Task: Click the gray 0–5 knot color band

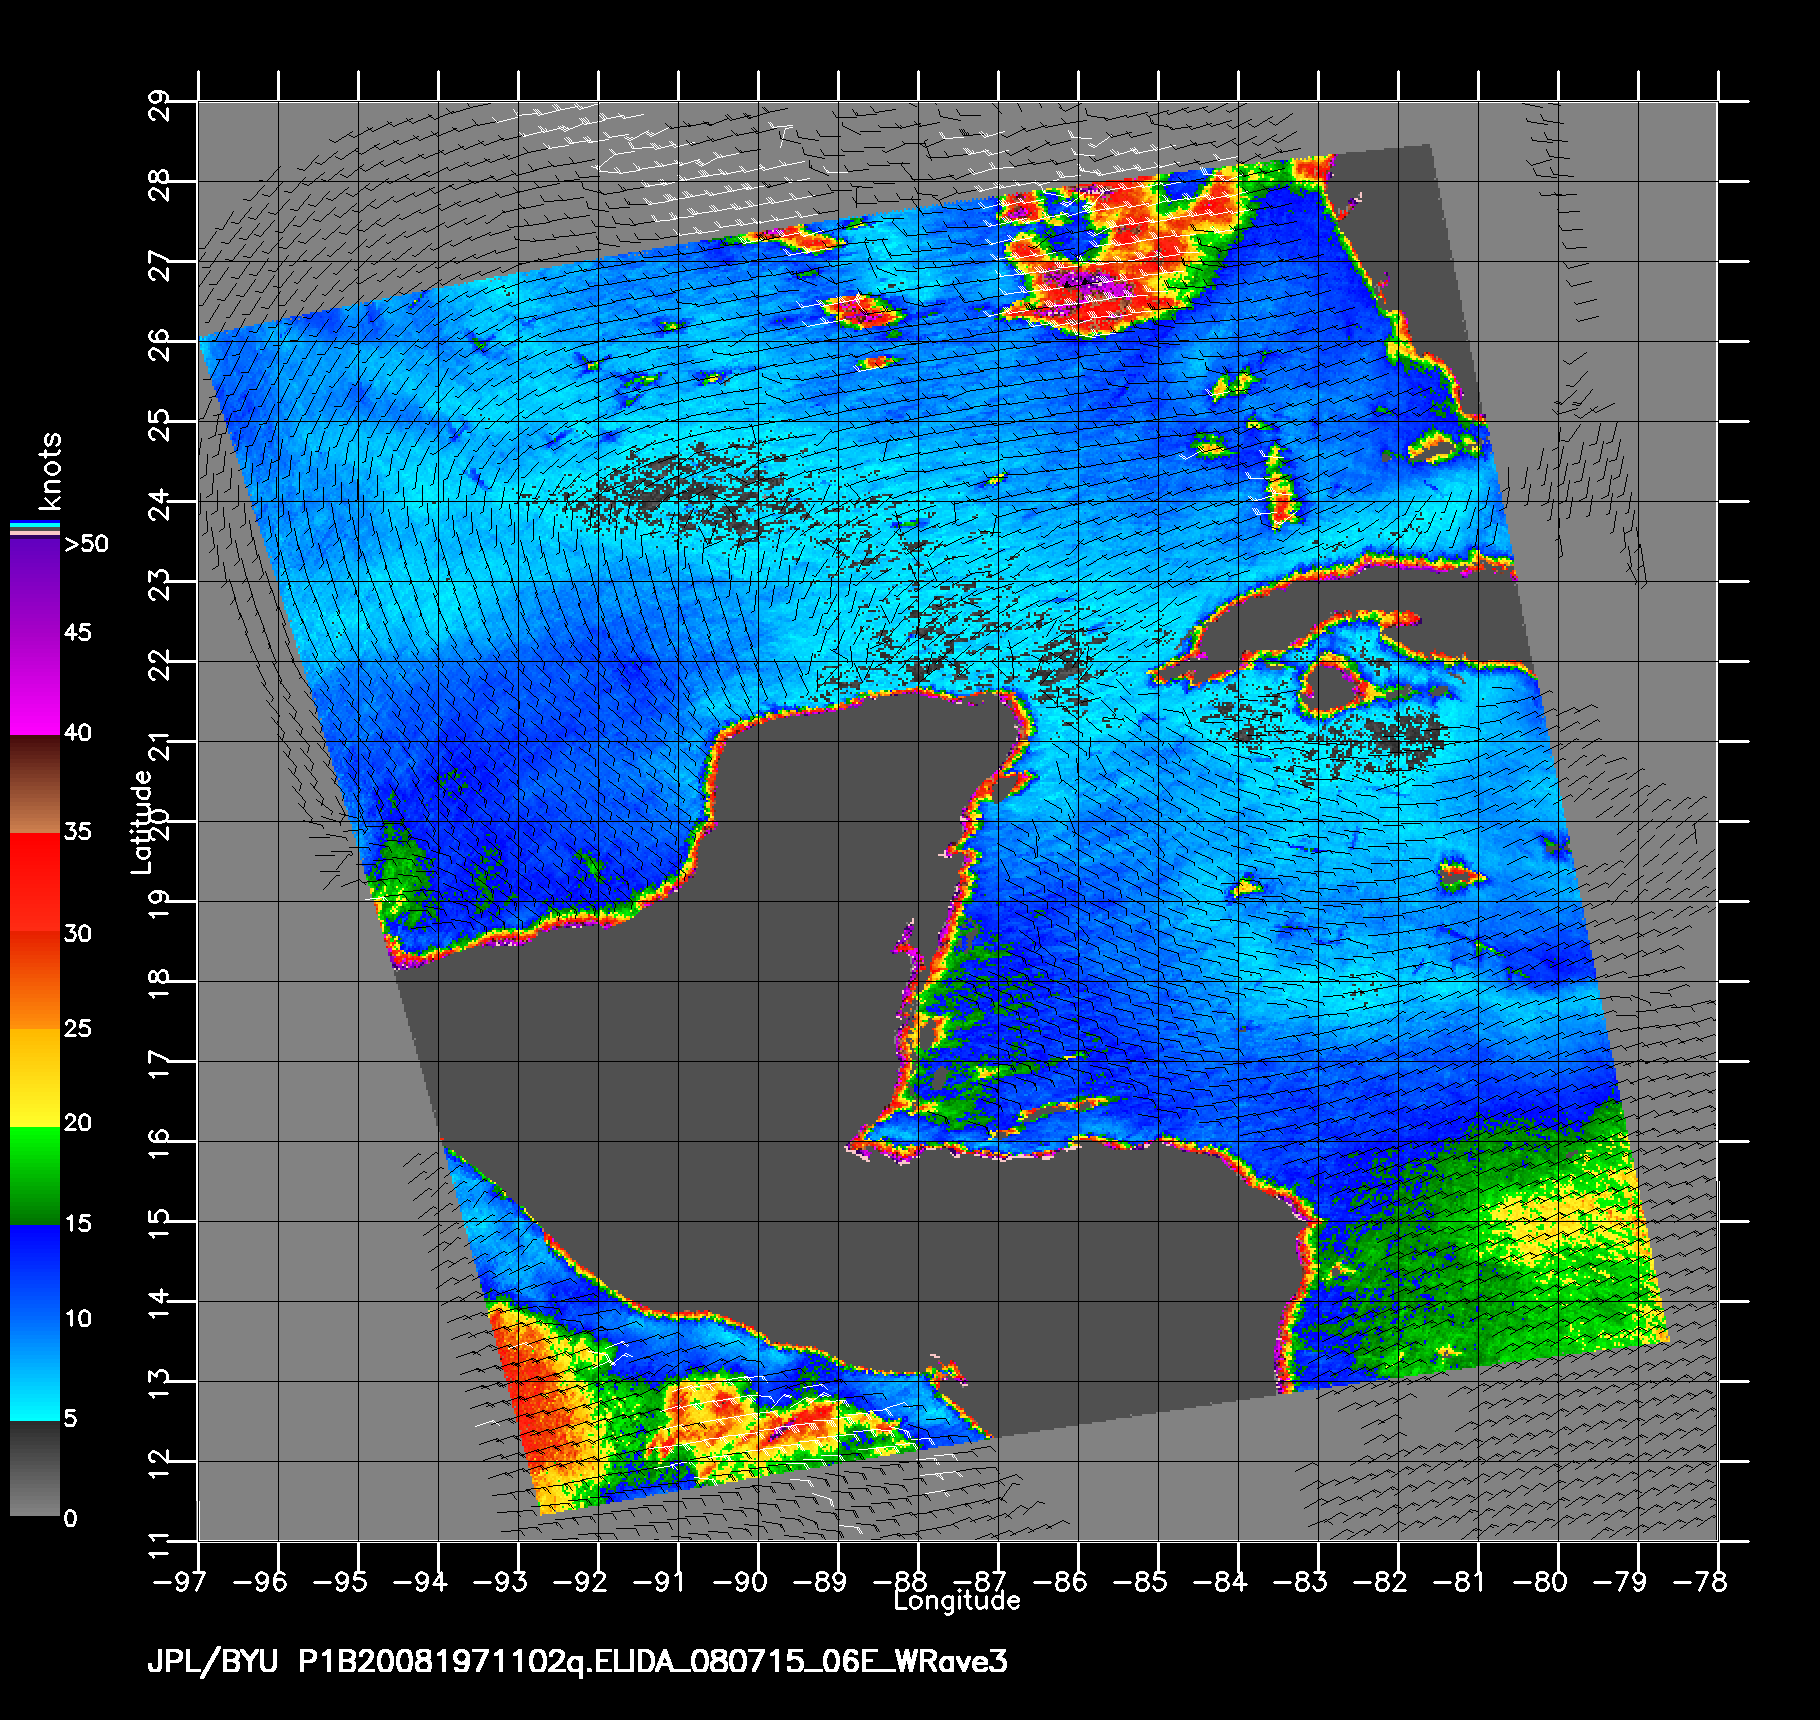Action: click(x=35, y=1468)
